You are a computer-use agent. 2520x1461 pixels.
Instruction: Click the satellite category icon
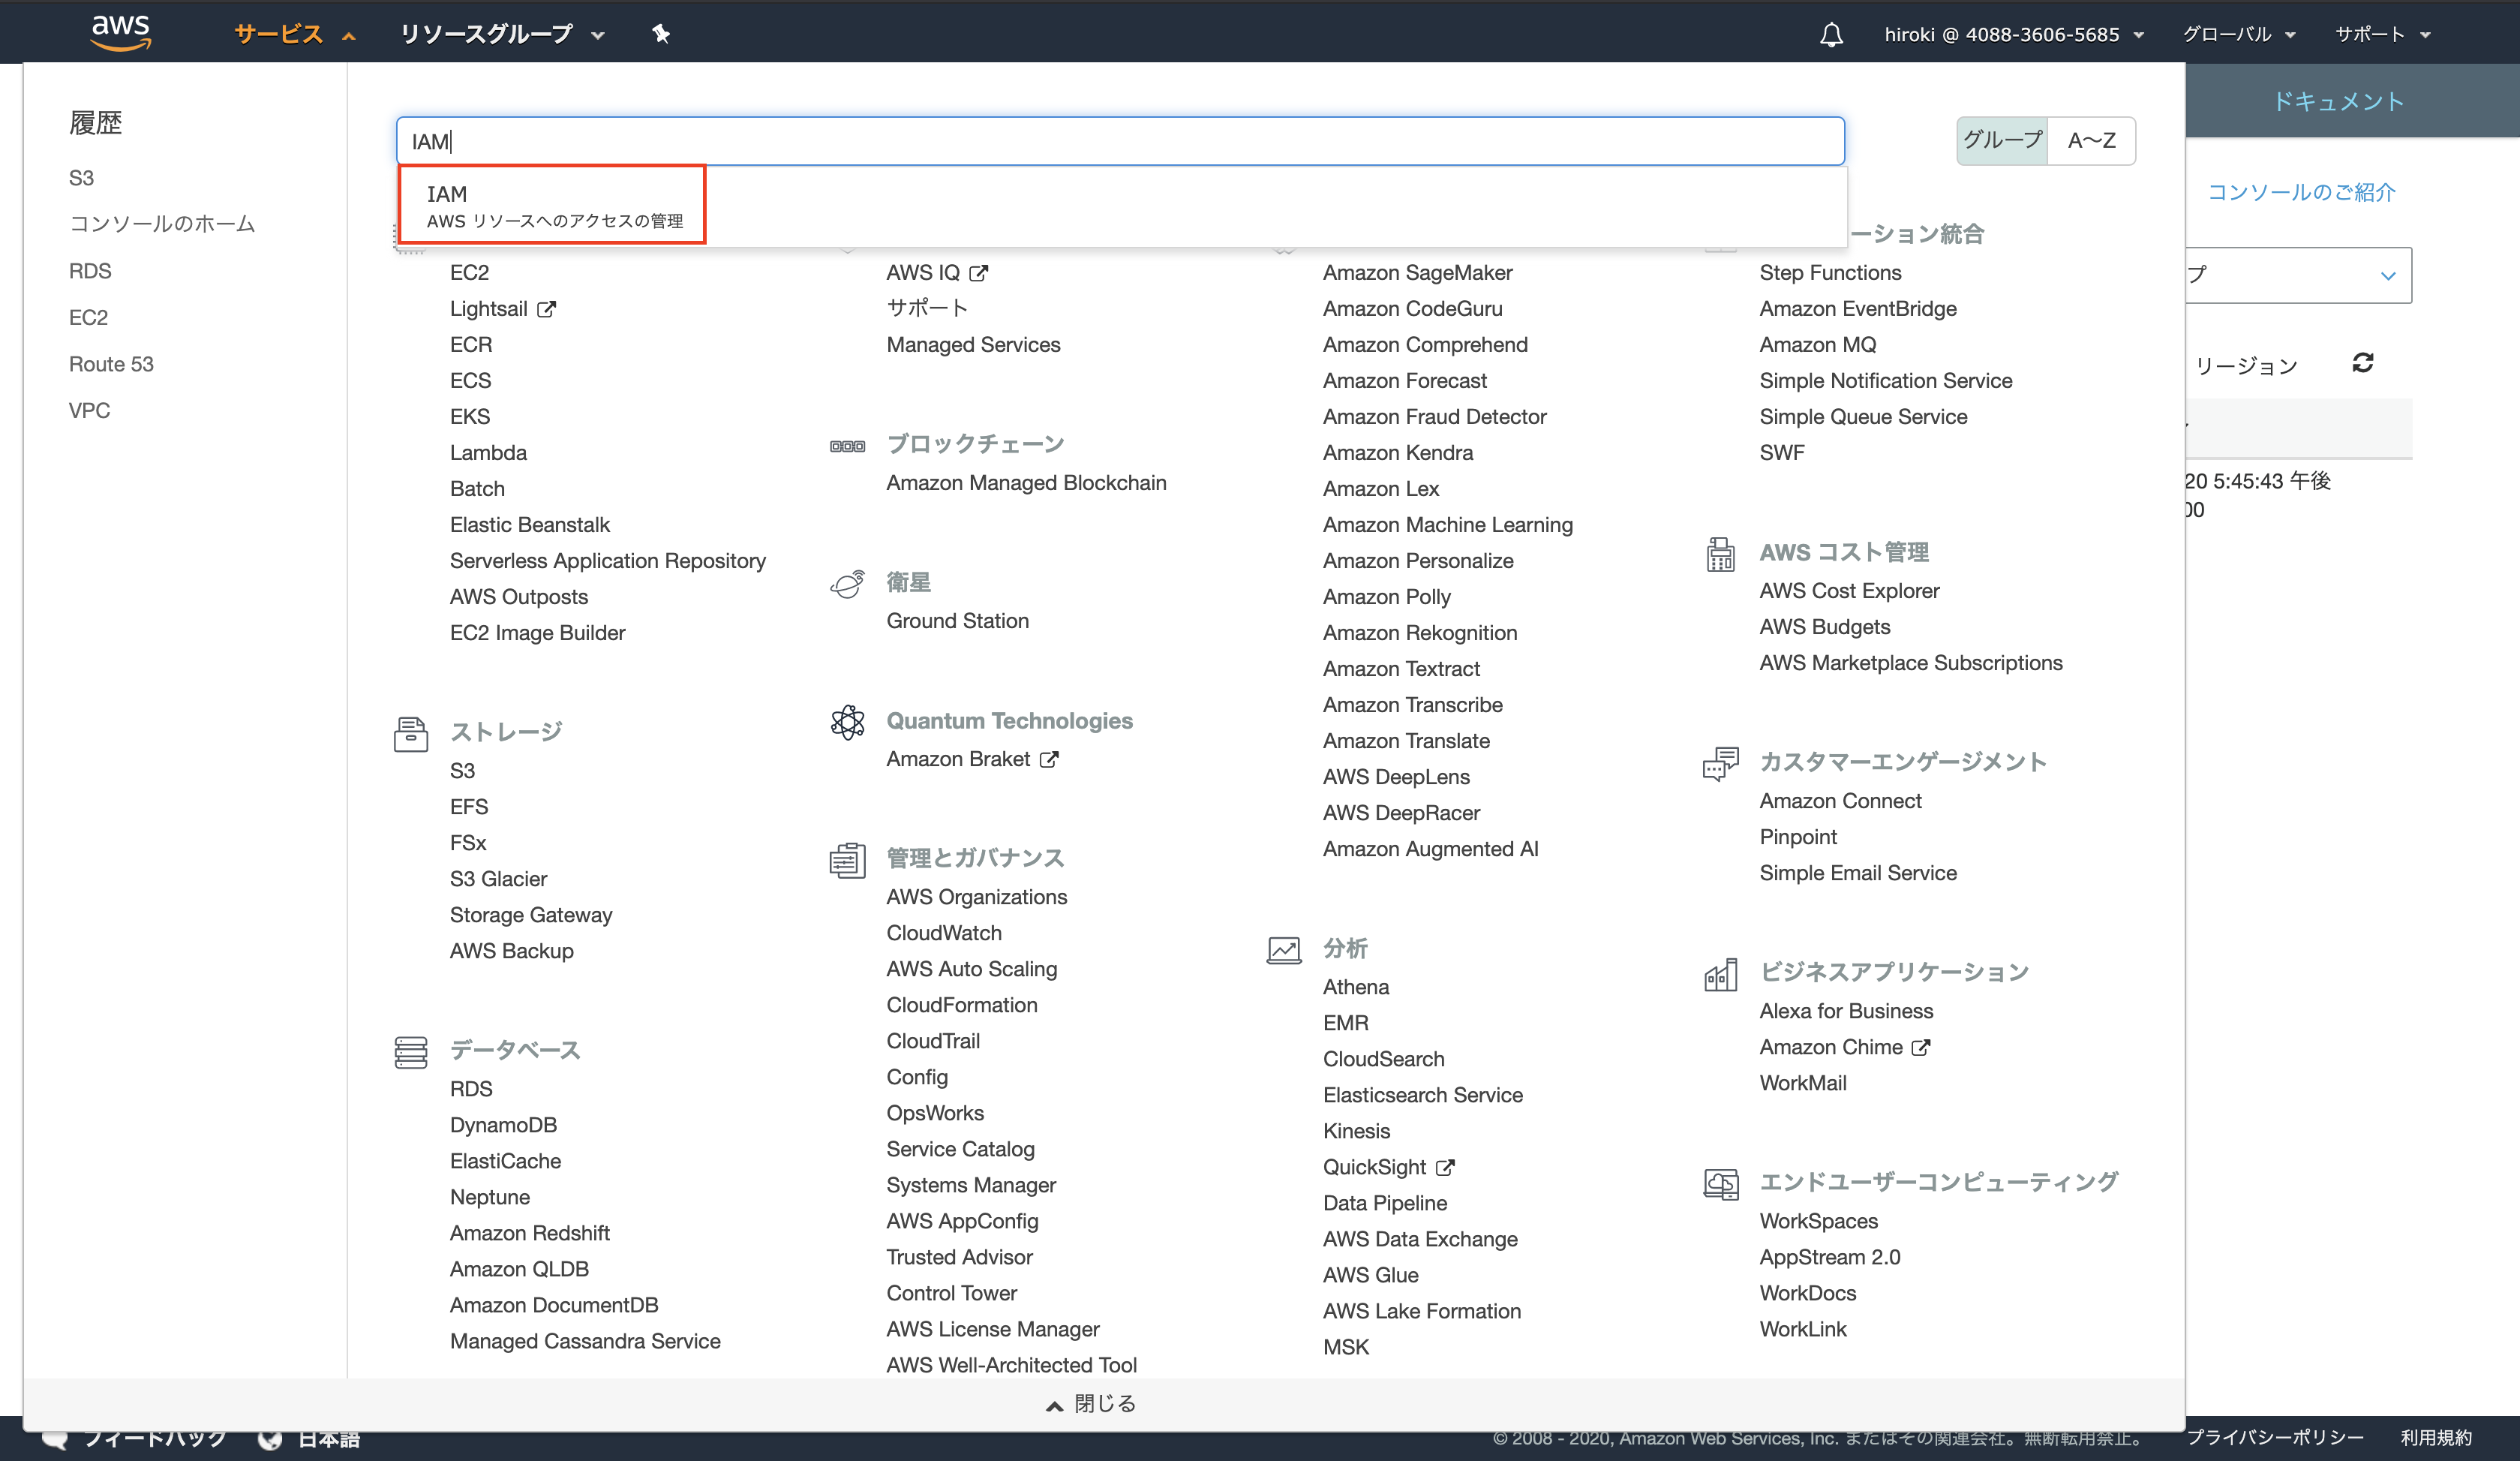847,584
